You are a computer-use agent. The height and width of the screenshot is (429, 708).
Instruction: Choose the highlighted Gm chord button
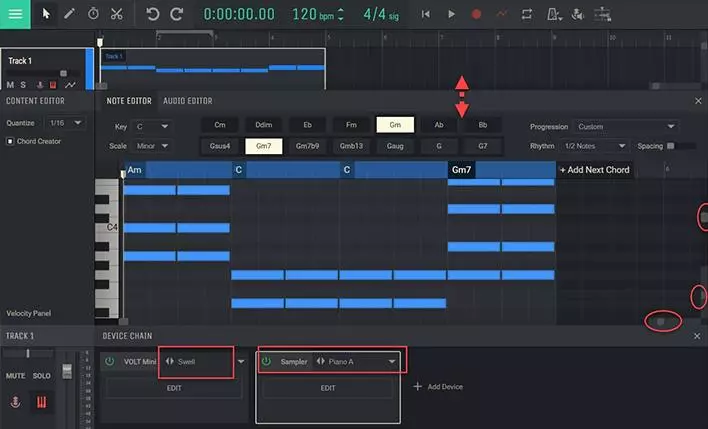395,125
